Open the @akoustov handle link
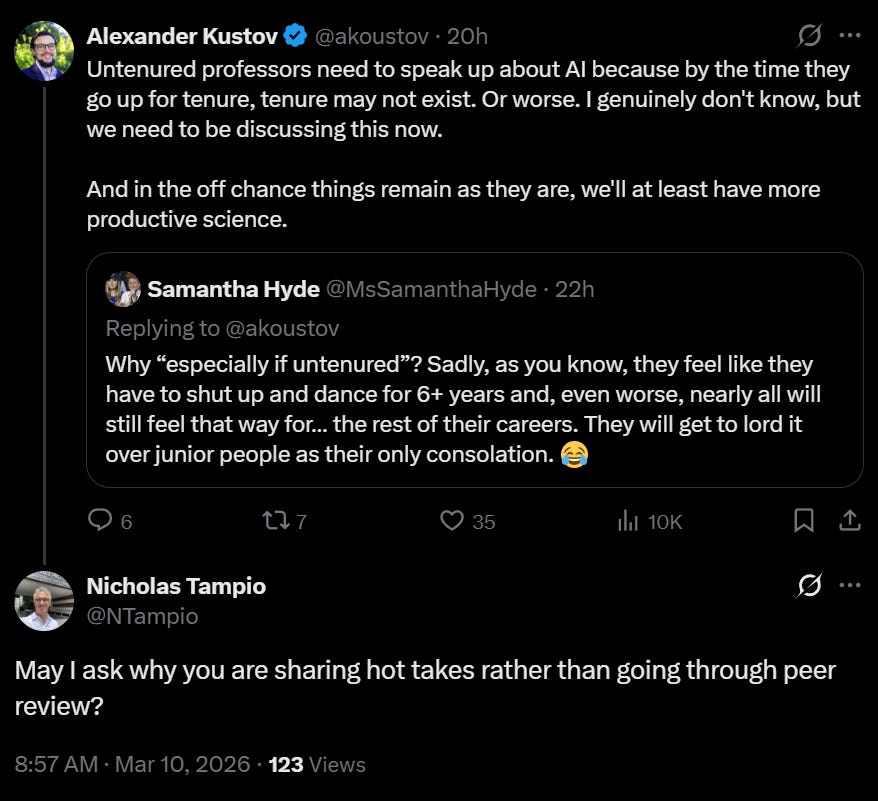Screen dimensions: 878x801 click(x=372, y=36)
